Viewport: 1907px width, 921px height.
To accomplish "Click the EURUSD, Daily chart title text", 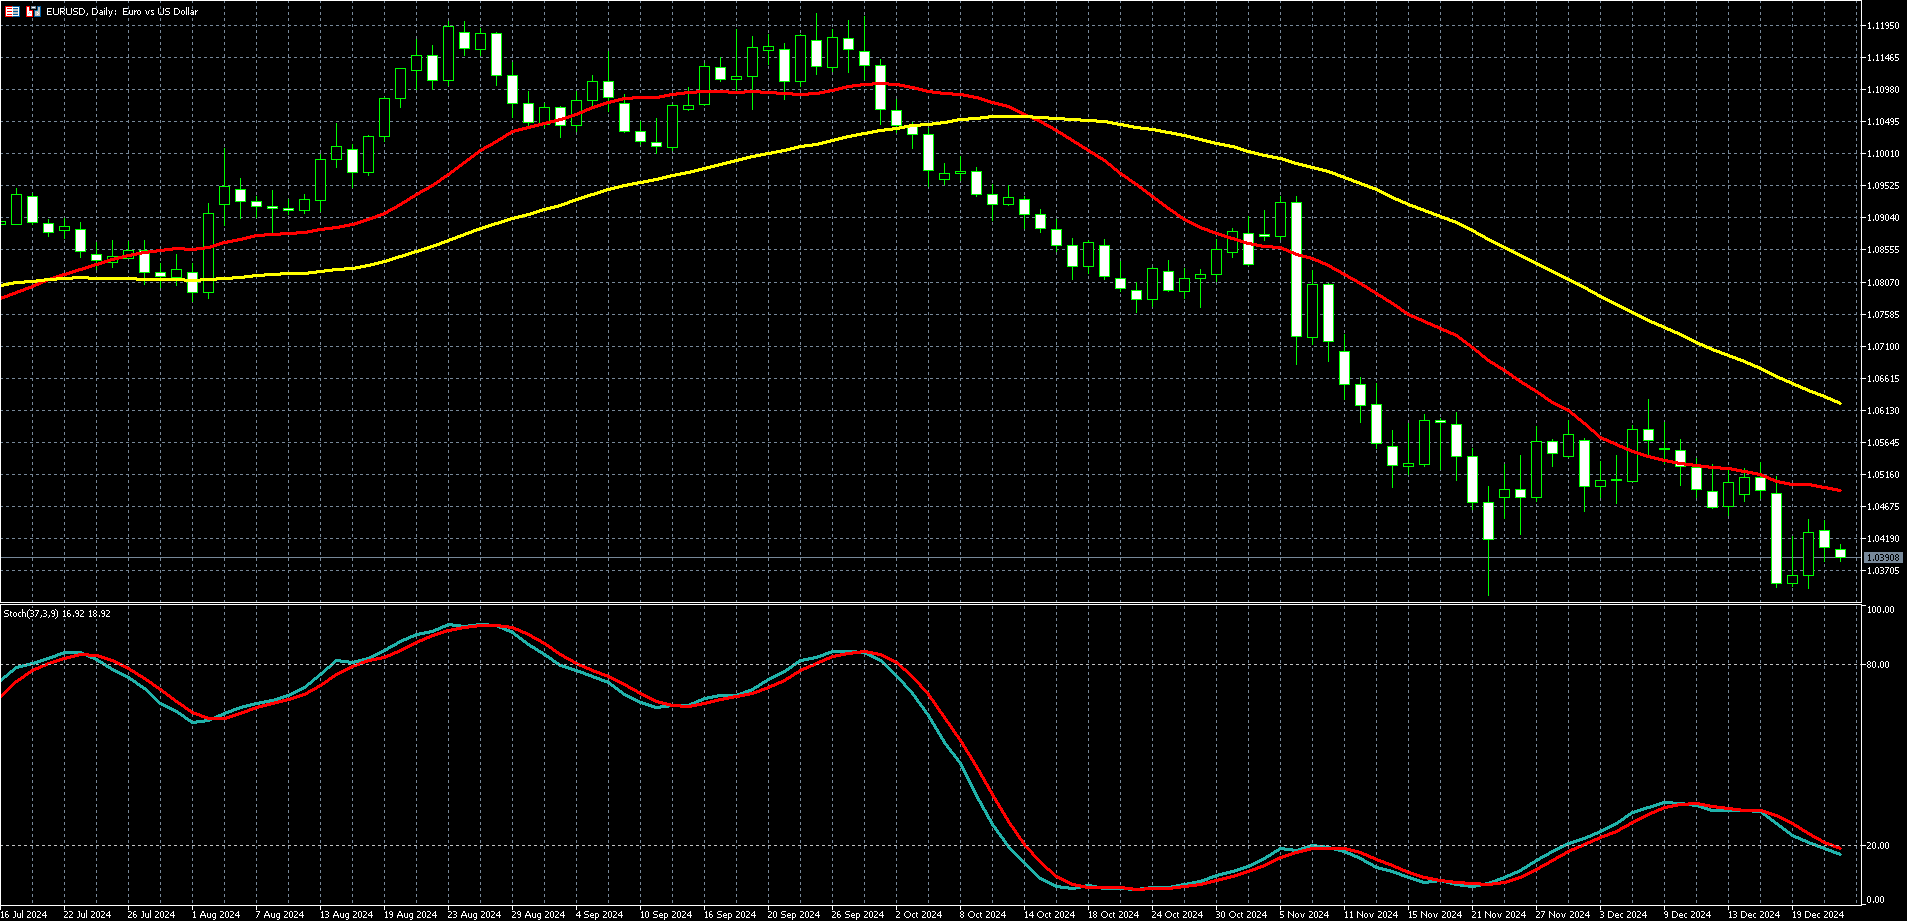I will (124, 12).
